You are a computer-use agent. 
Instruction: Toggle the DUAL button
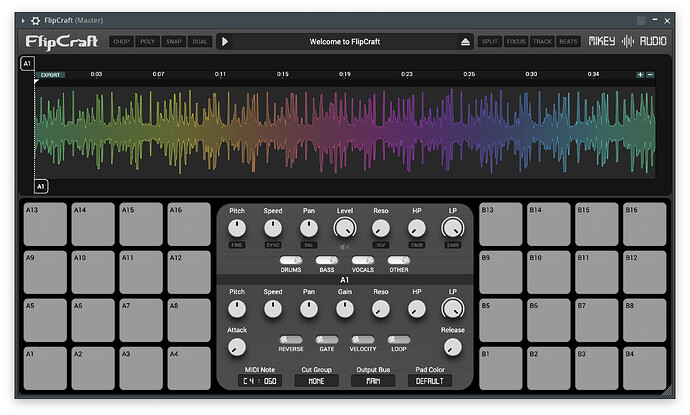200,41
